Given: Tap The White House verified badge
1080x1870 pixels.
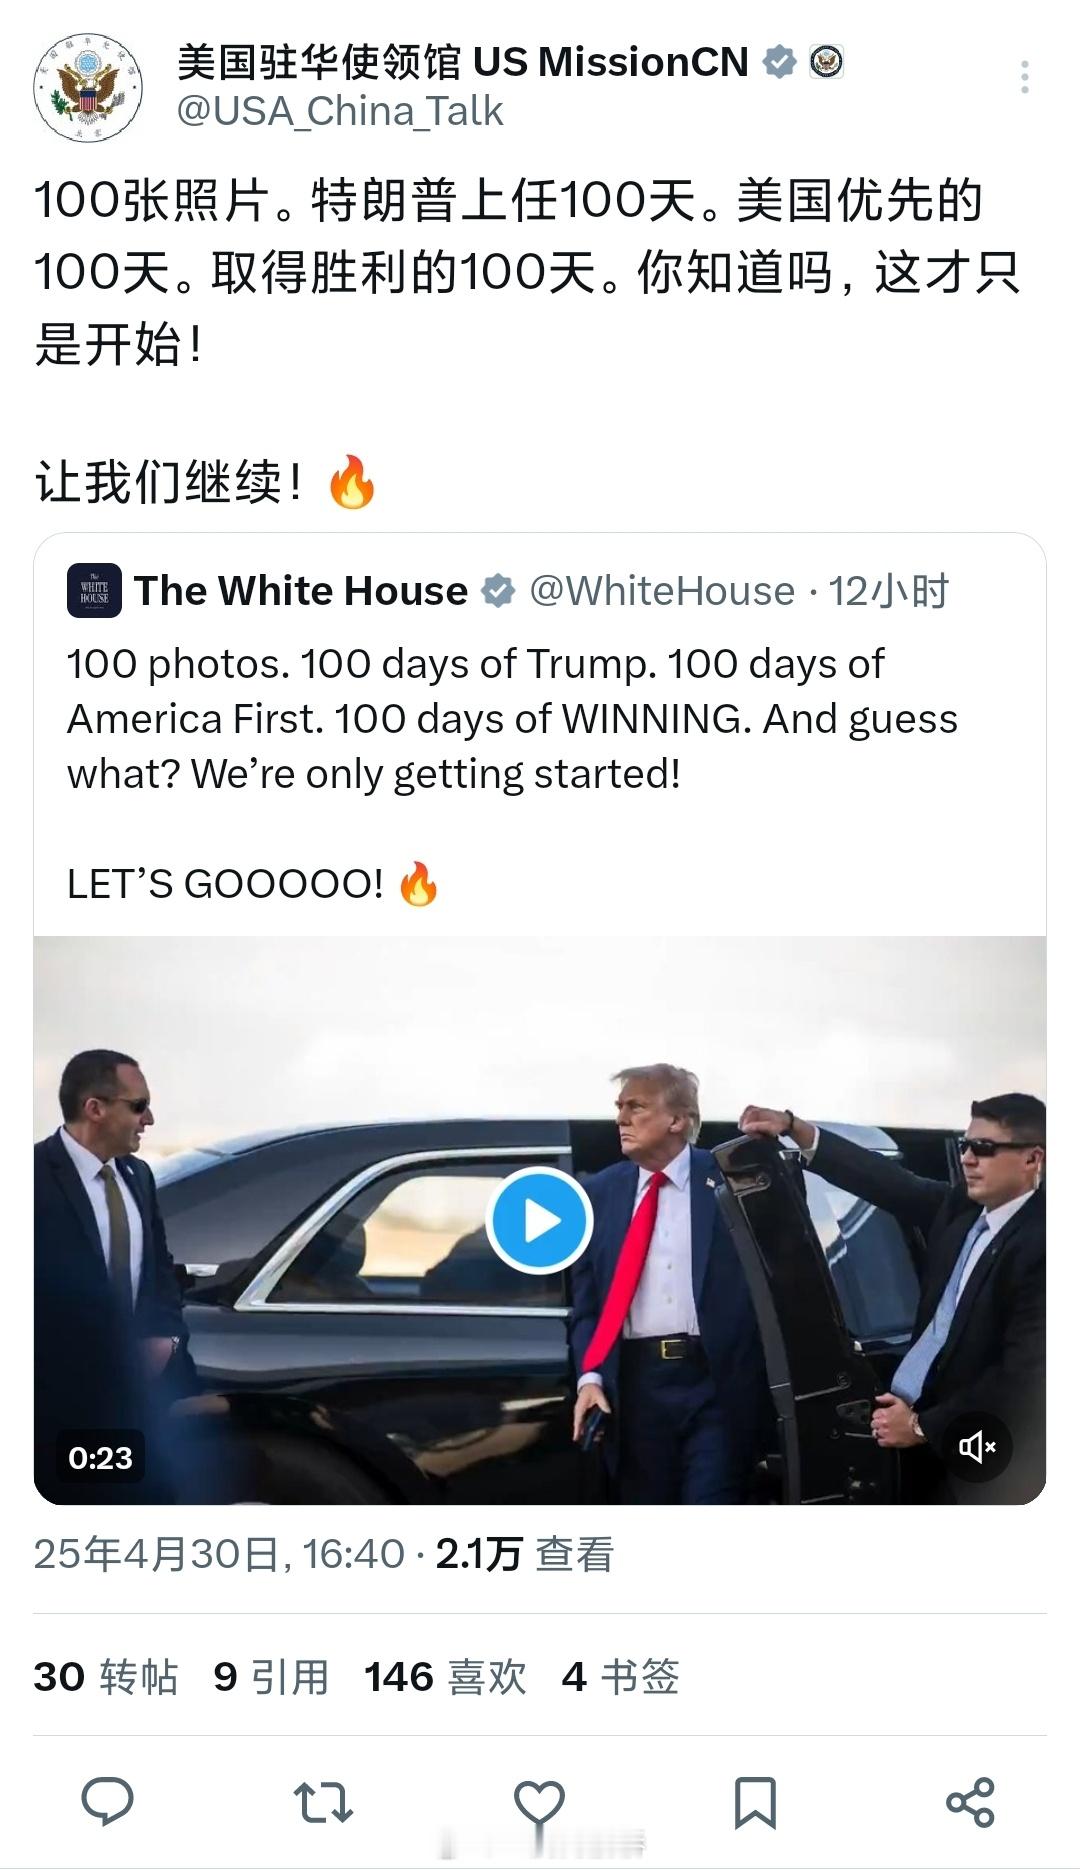Looking at the screenshot, I should (498, 591).
